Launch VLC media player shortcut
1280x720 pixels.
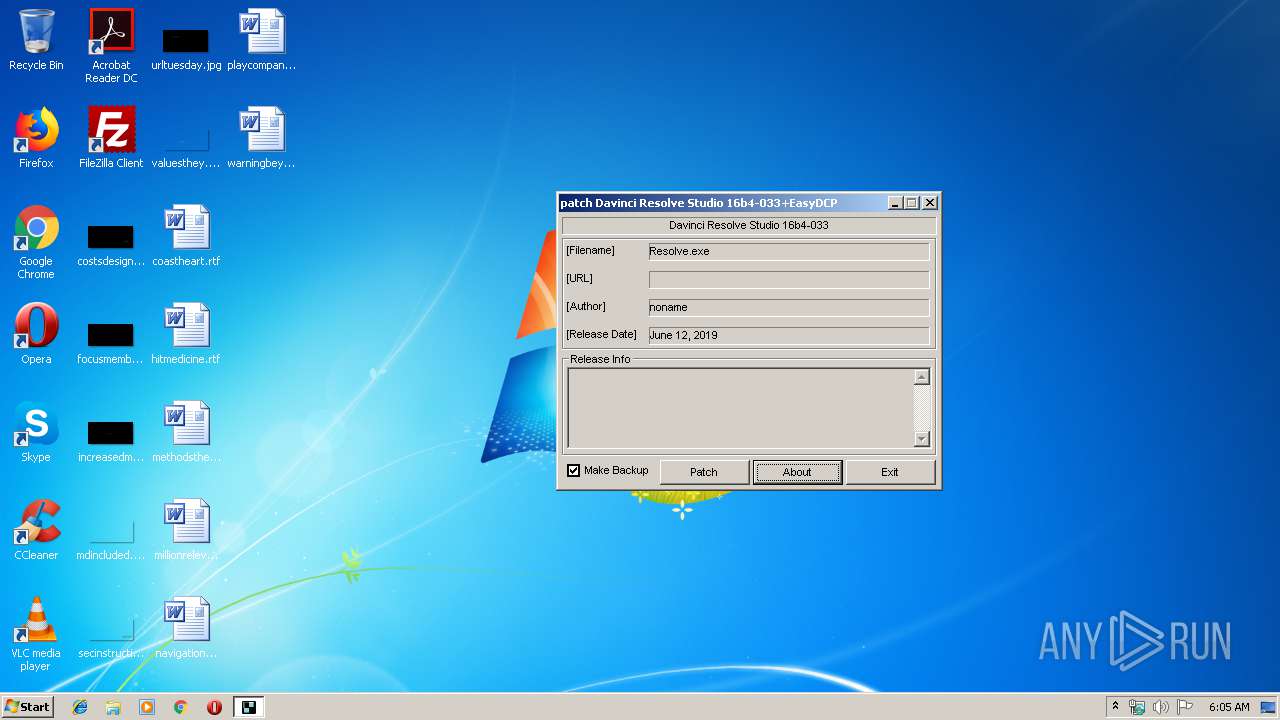[36, 635]
